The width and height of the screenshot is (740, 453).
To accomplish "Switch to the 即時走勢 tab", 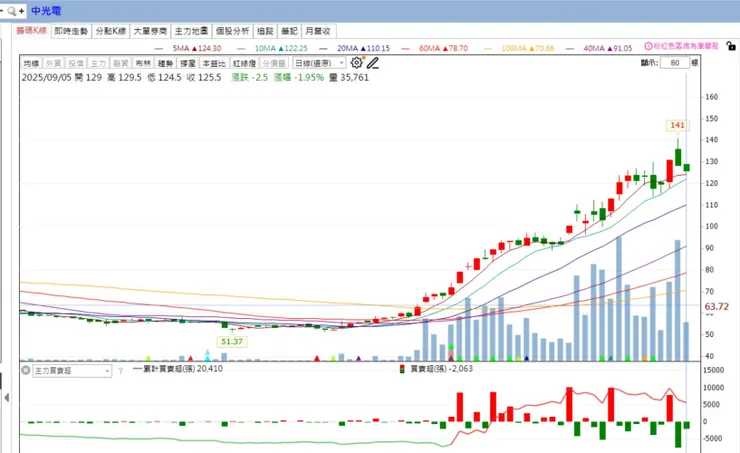I will [71, 31].
